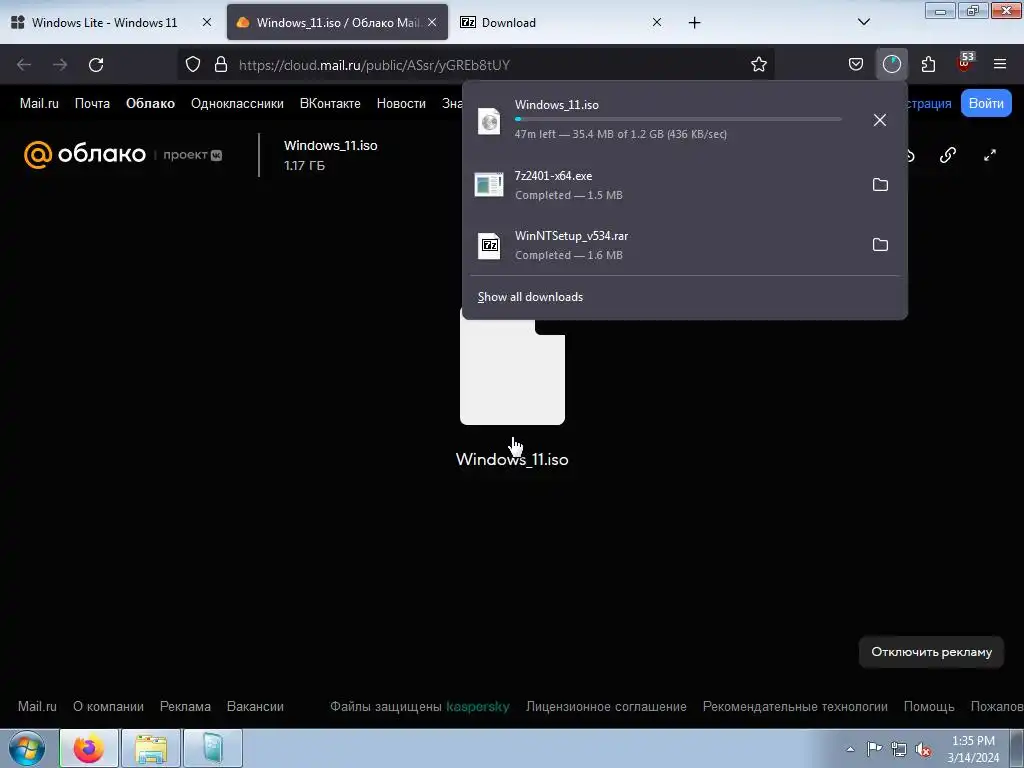
Task: Open Новости from the portal menu
Action: click(401, 104)
